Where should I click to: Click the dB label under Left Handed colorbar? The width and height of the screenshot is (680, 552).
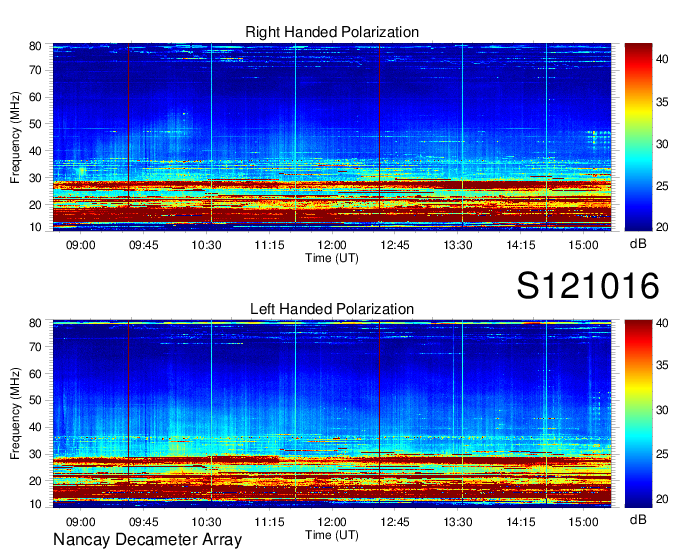[638, 519]
